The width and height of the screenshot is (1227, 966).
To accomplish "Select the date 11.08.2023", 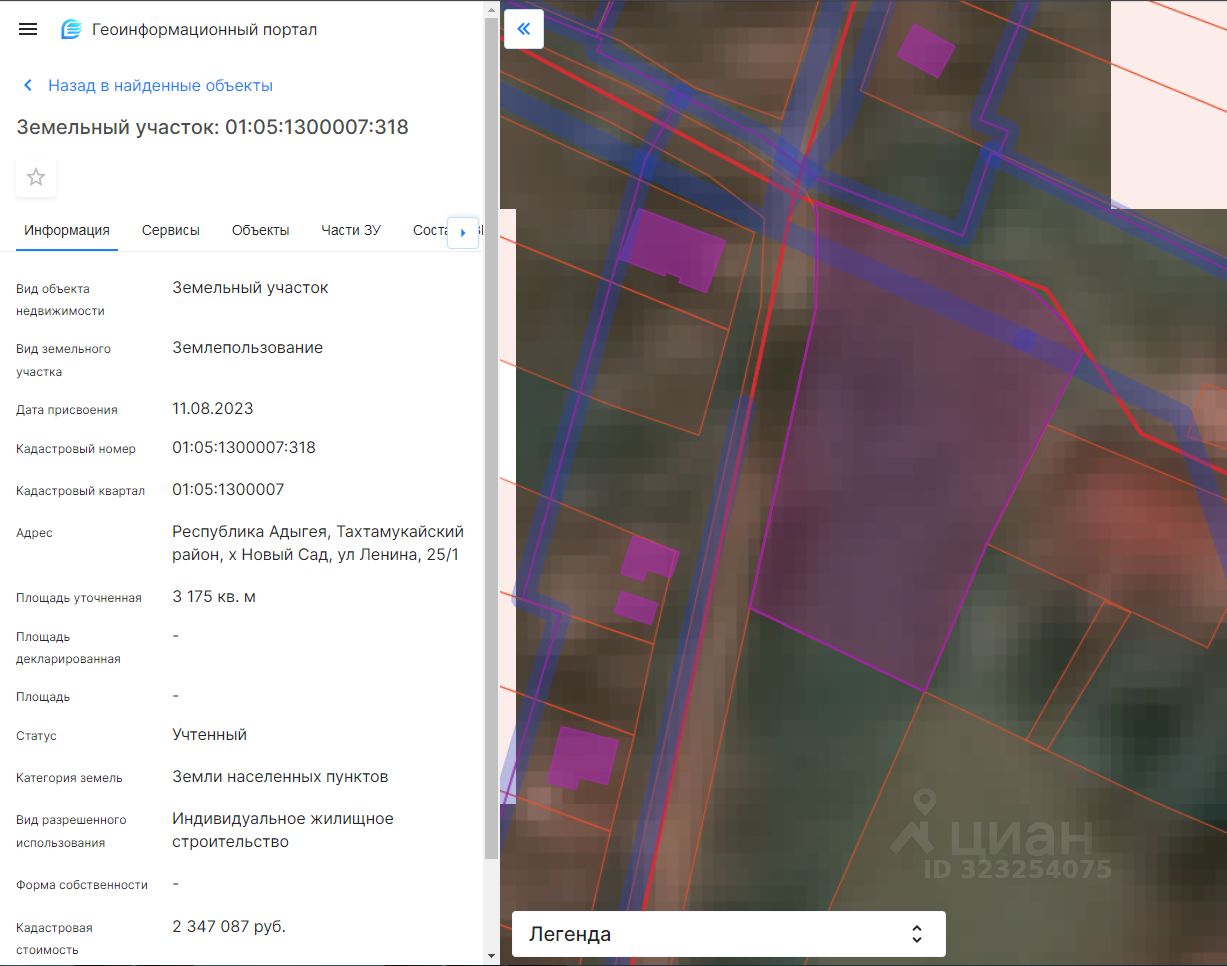I will (x=213, y=409).
